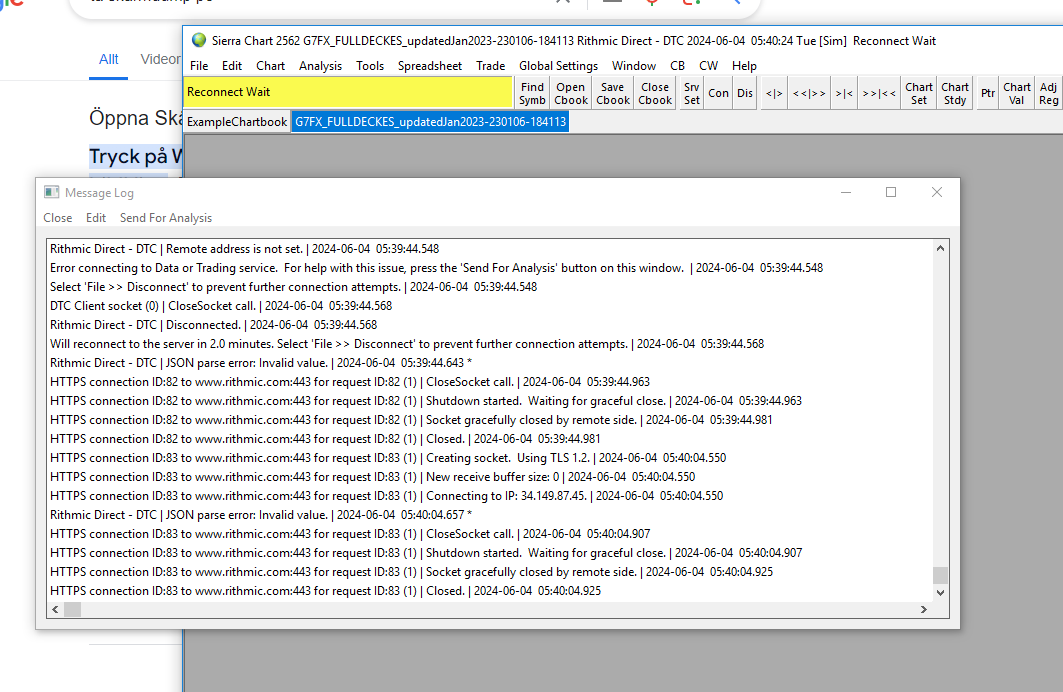Maximize the Message Log window
Image resolution: width=1063 pixels, height=692 pixels.
pyautogui.click(x=891, y=192)
